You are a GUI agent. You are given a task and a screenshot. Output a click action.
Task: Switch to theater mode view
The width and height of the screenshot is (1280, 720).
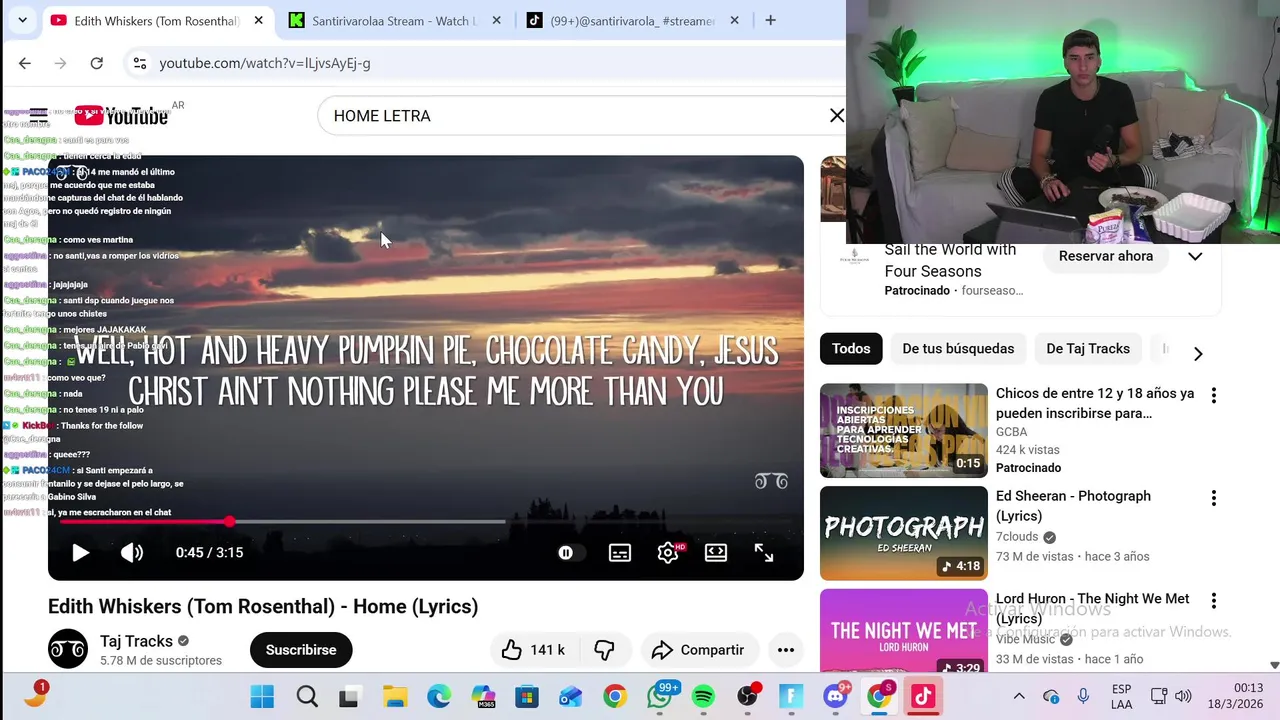click(716, 552)
